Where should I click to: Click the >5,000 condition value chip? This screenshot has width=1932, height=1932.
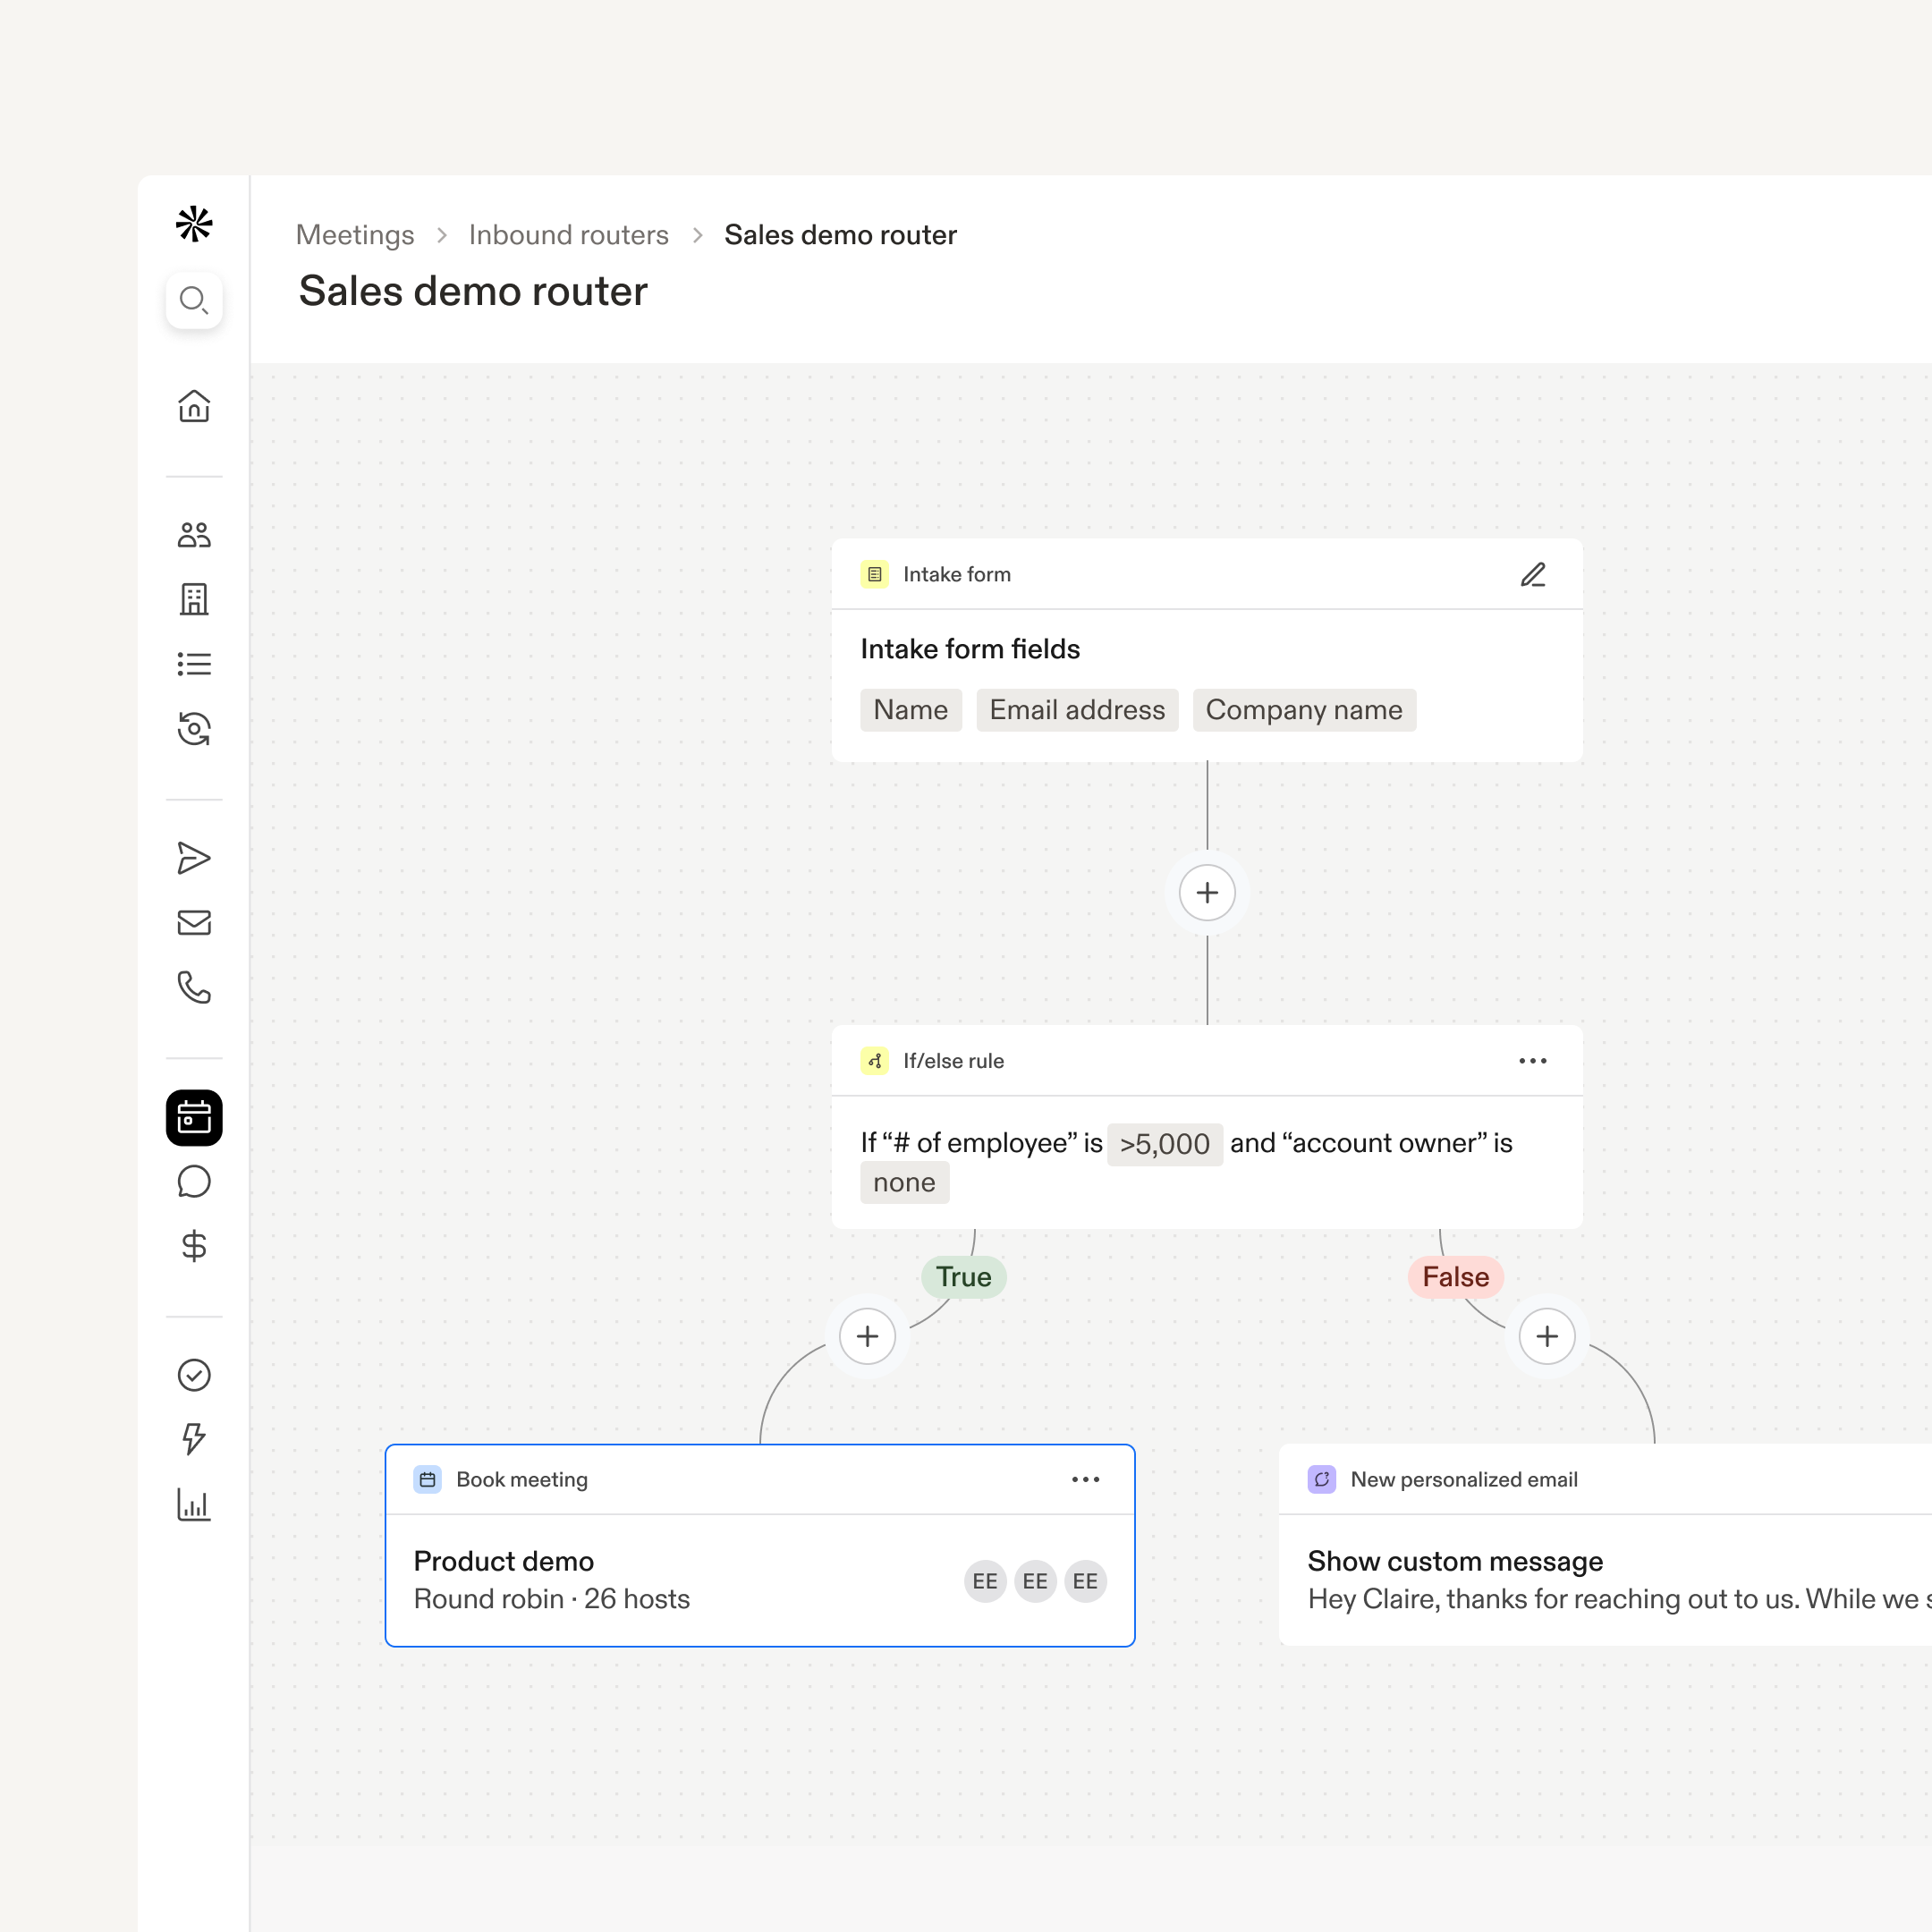pos(1164,1143)
